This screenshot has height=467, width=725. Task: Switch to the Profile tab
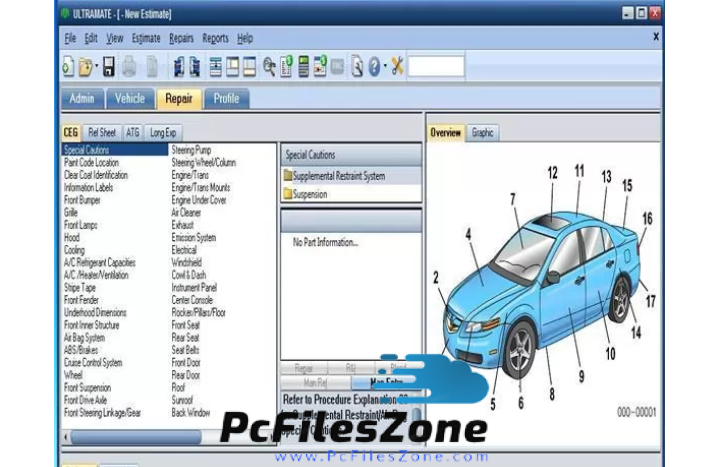point(227,98)
